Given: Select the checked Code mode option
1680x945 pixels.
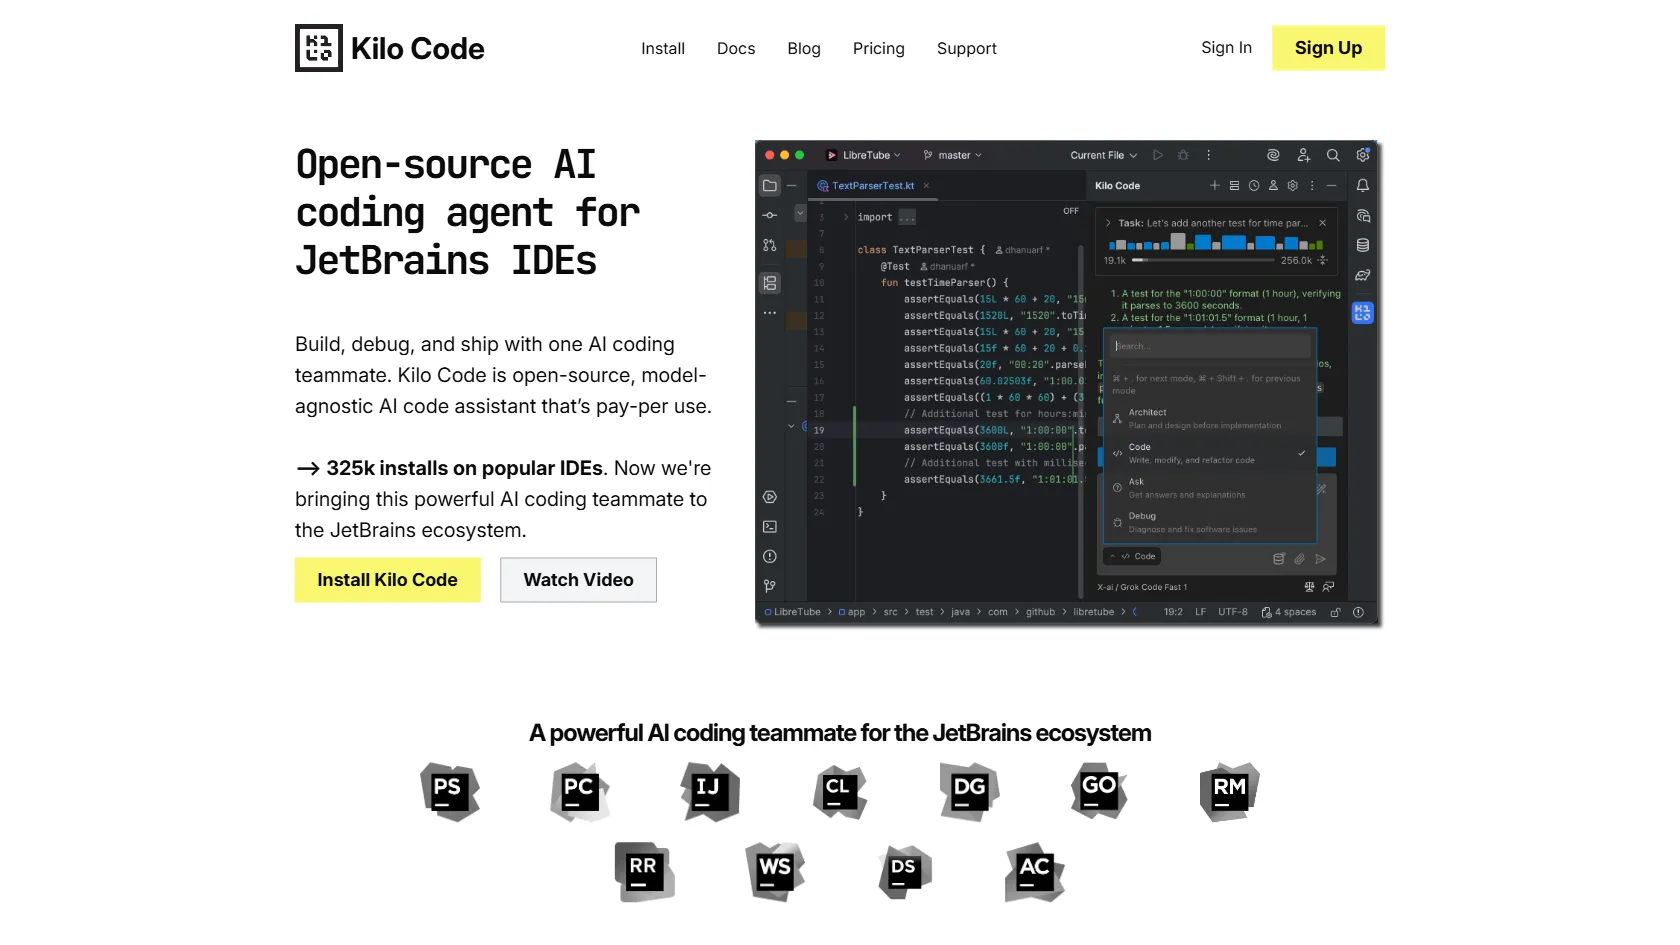Looking at the screenshot, I should pyautogui.click(x=1209, y=453).
